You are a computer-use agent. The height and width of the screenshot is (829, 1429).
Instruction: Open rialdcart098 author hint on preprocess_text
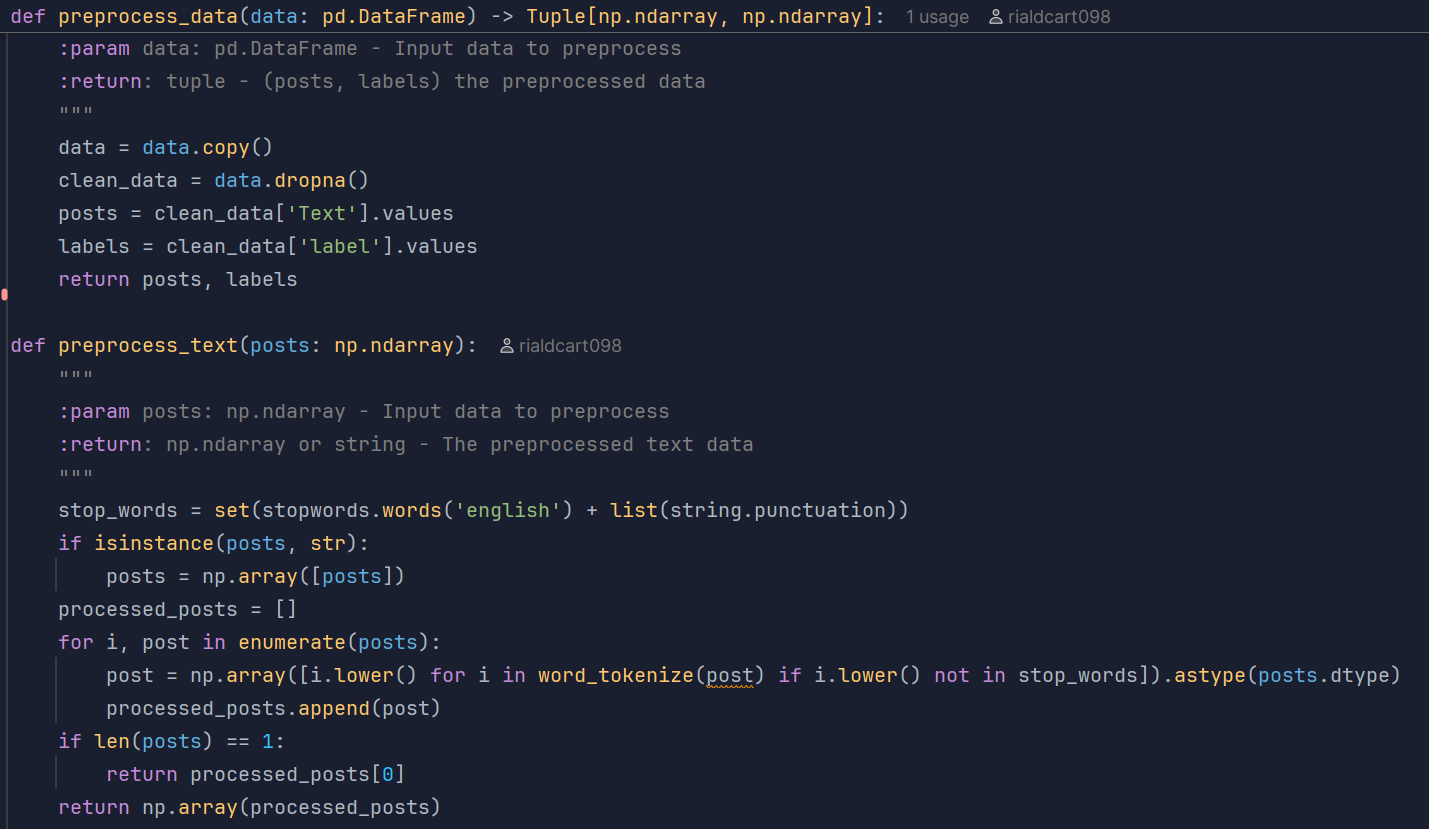570,346
